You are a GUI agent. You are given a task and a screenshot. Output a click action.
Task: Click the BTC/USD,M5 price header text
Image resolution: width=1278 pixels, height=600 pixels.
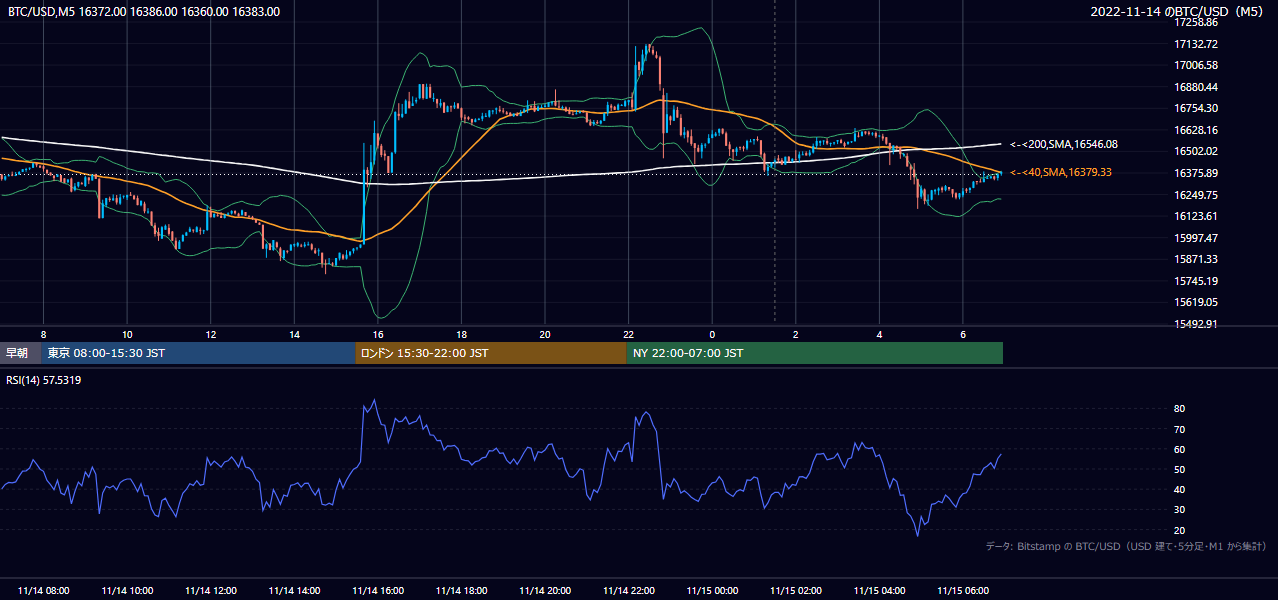click(x=144, y=12)
